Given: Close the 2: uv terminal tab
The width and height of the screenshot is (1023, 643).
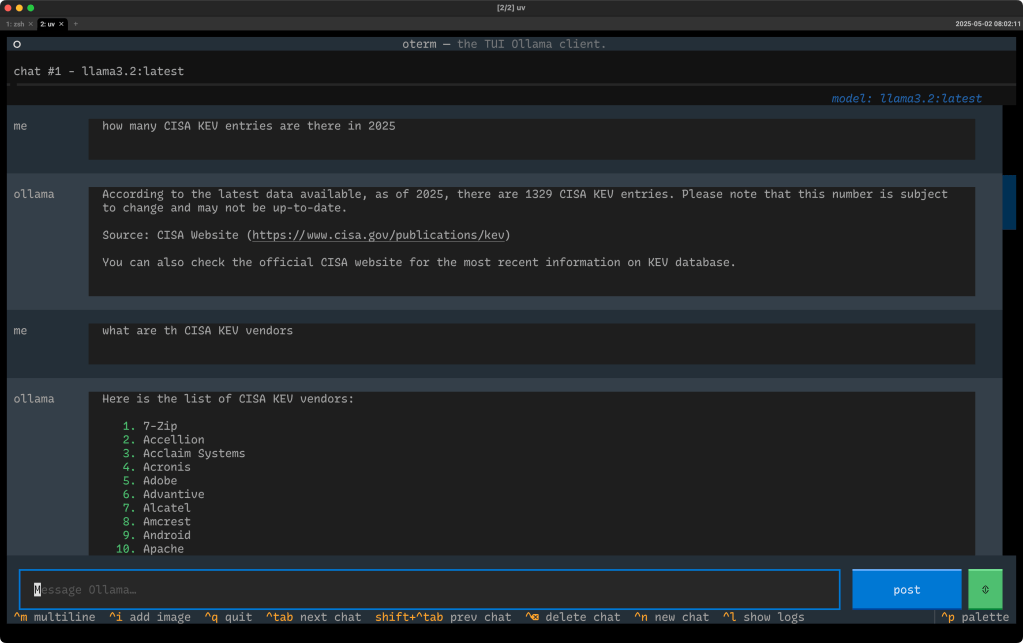Looking at the screenshot, I should (61, 23).
